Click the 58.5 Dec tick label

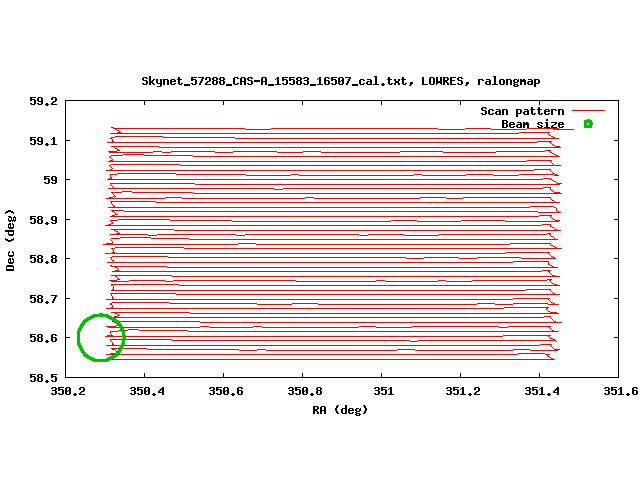click(43, 378)
